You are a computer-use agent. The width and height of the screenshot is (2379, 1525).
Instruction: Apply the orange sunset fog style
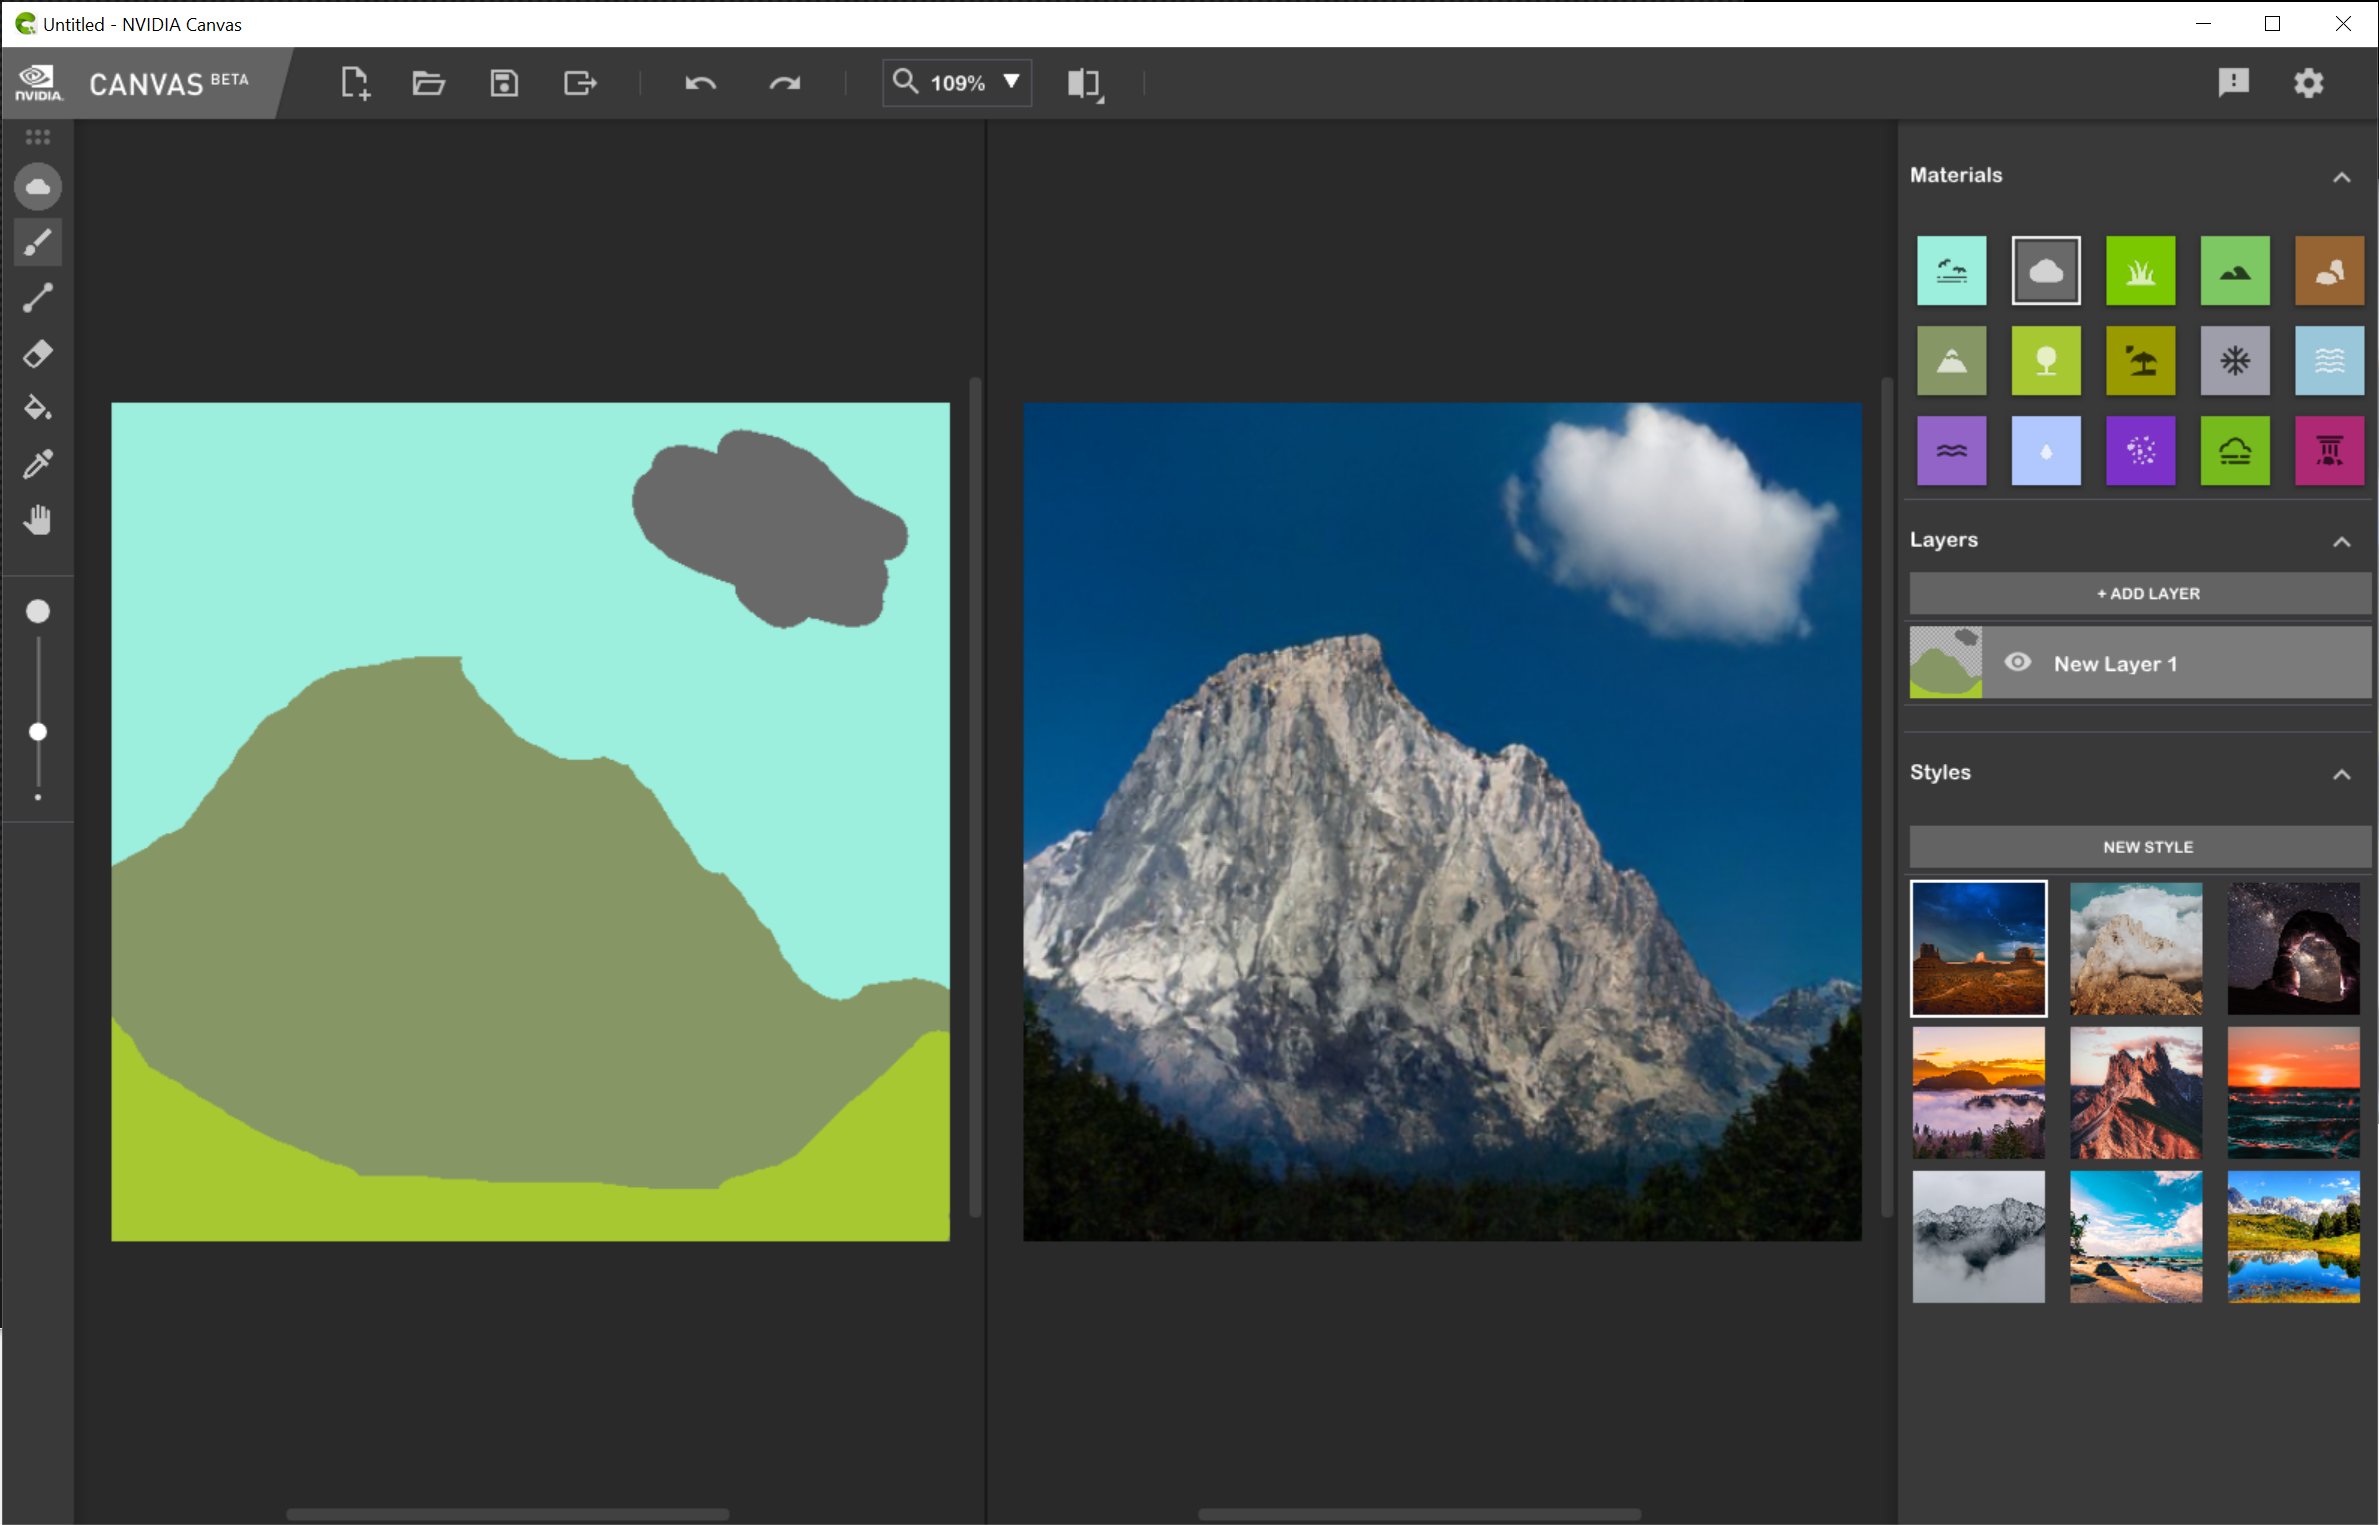(x=1978, y=1092)
